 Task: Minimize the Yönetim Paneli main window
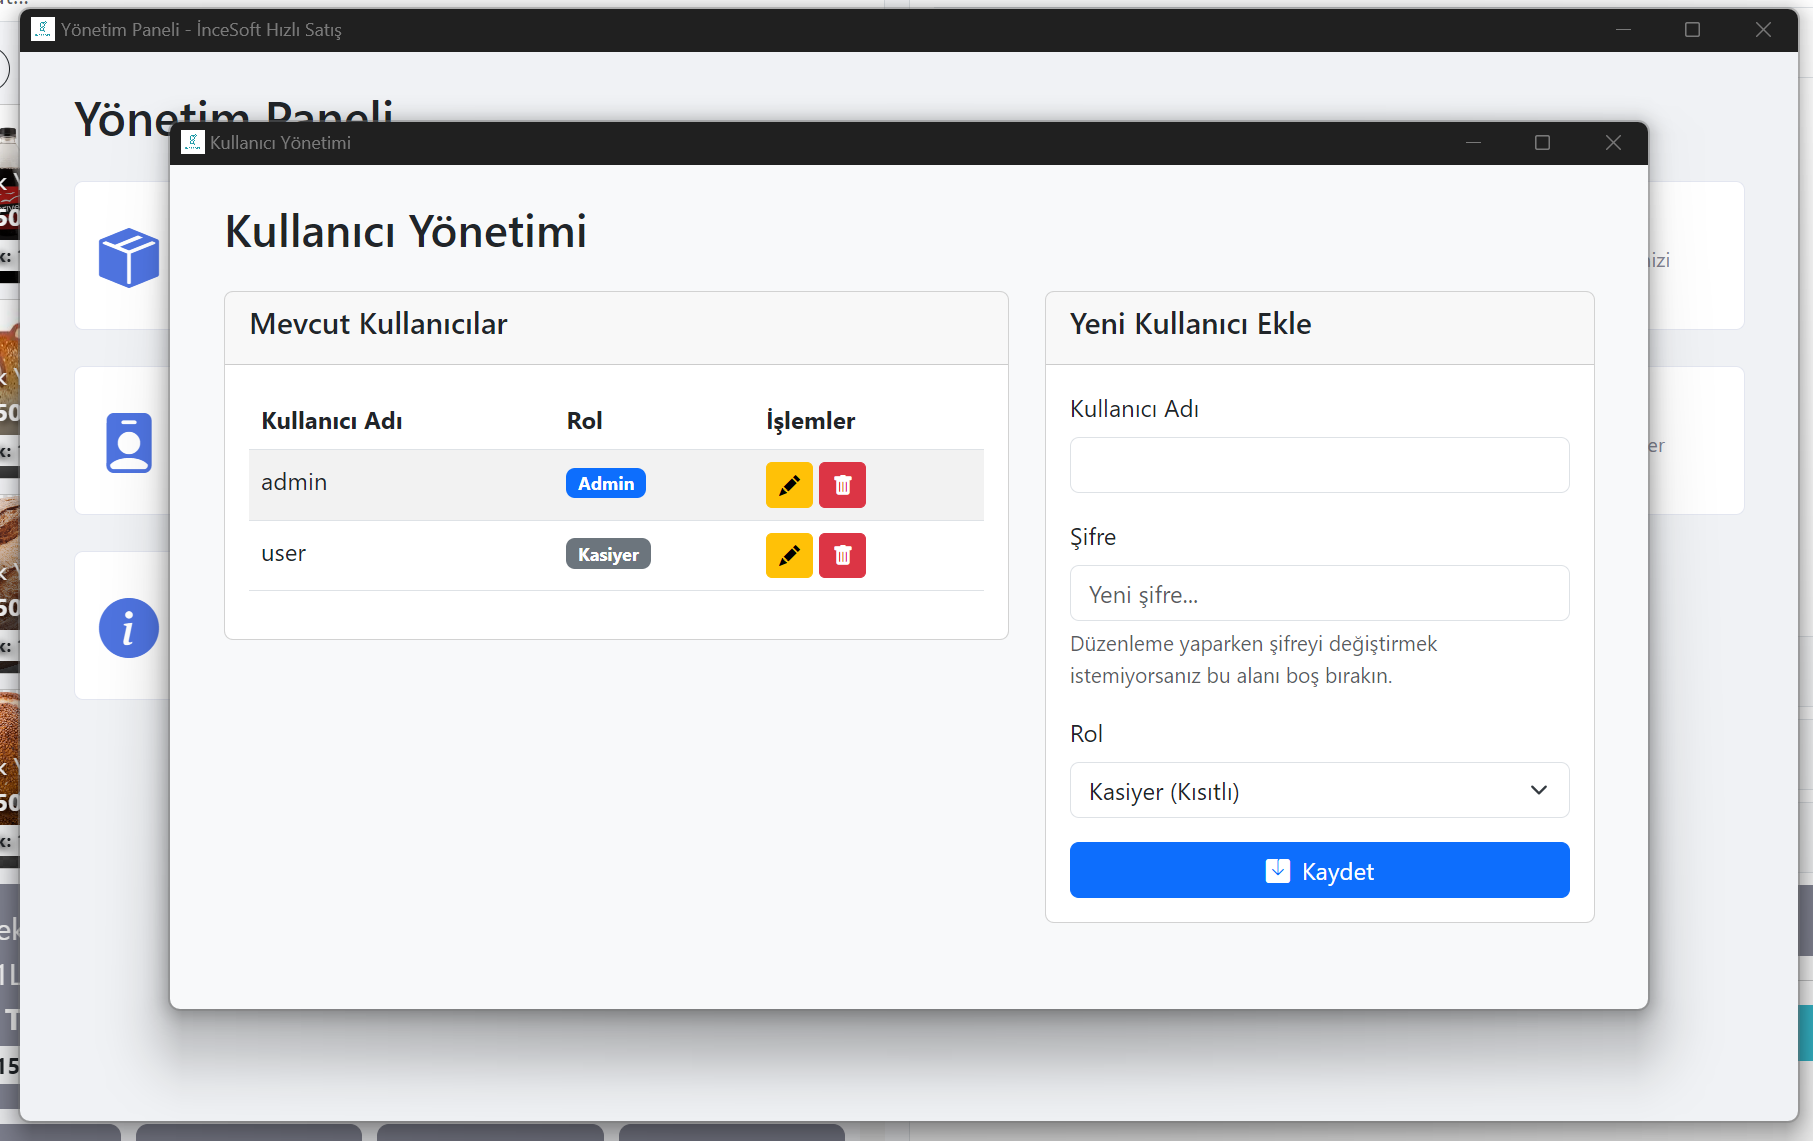1623,30
